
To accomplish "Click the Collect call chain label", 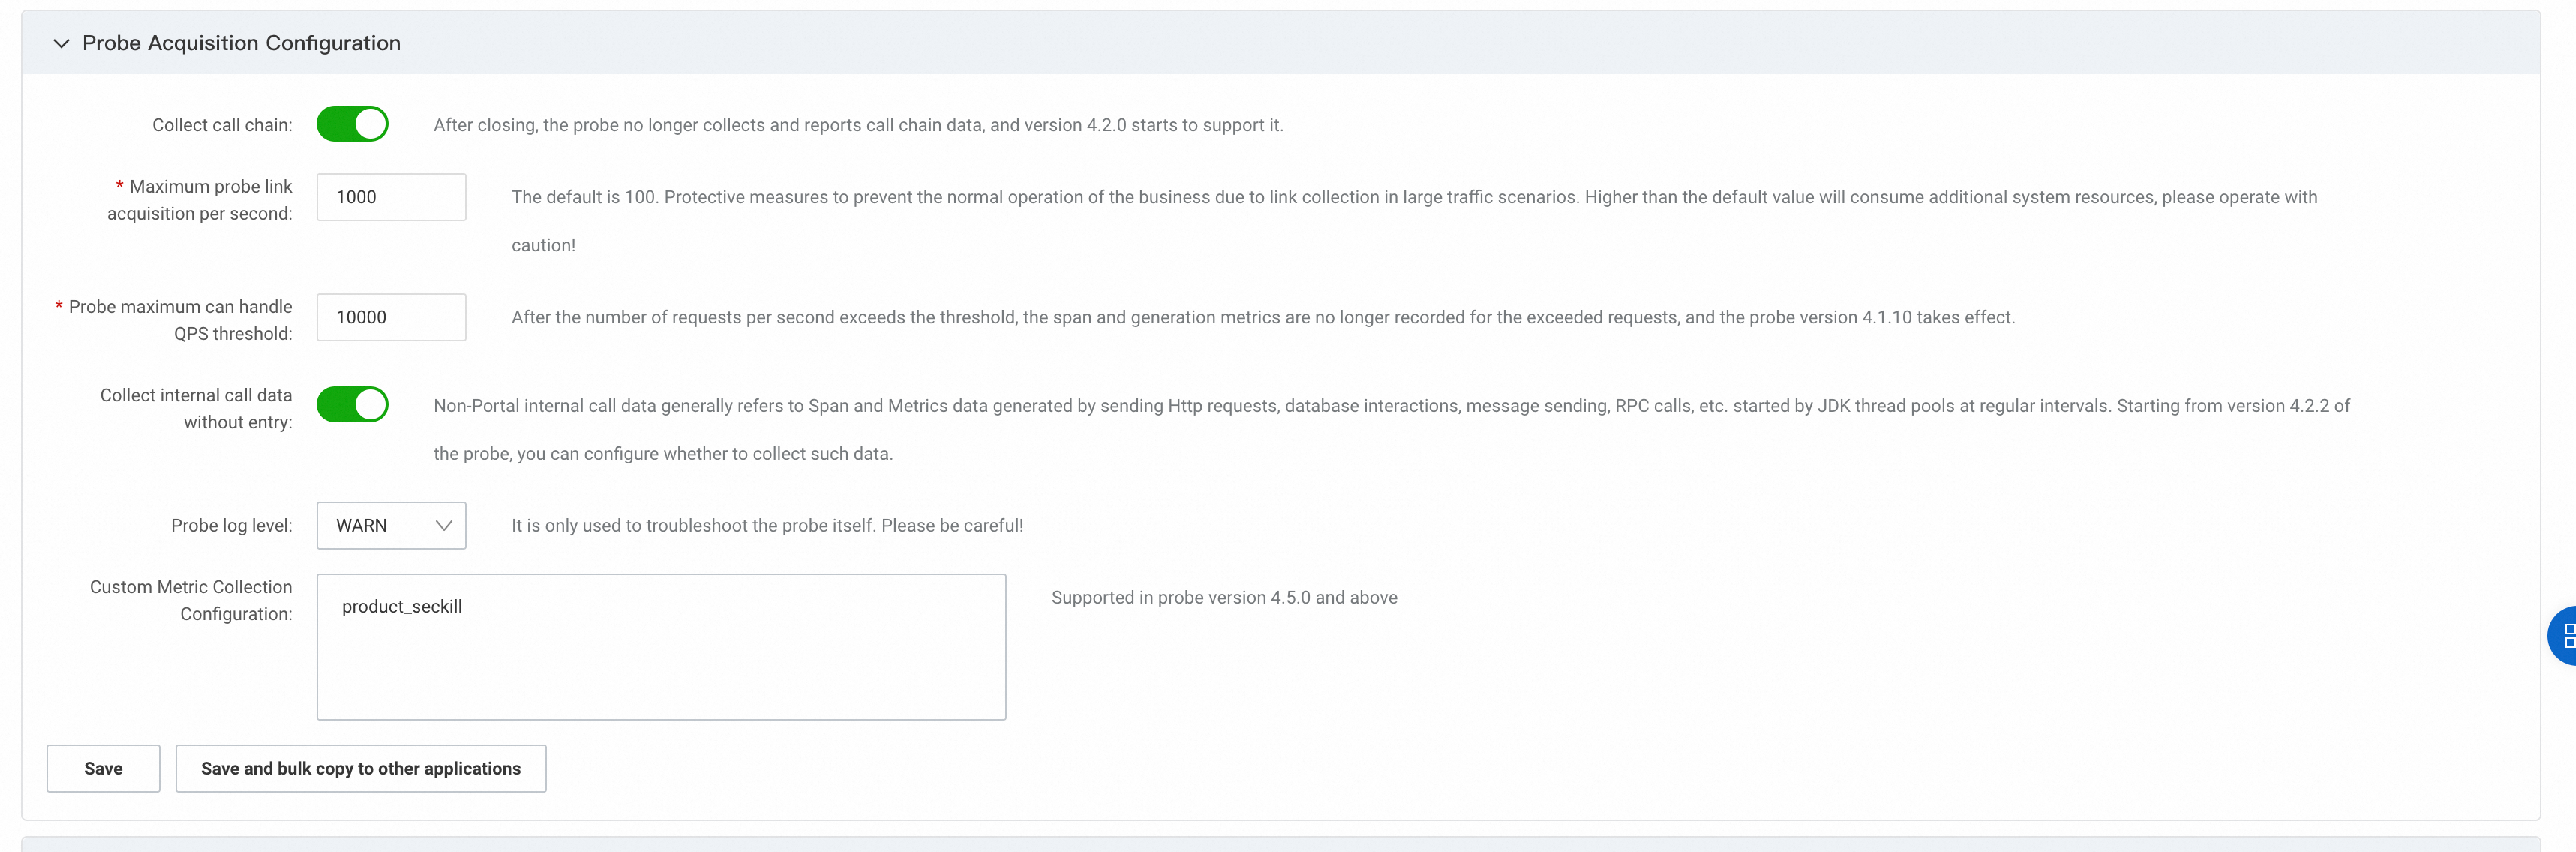I will coord(222,126).
